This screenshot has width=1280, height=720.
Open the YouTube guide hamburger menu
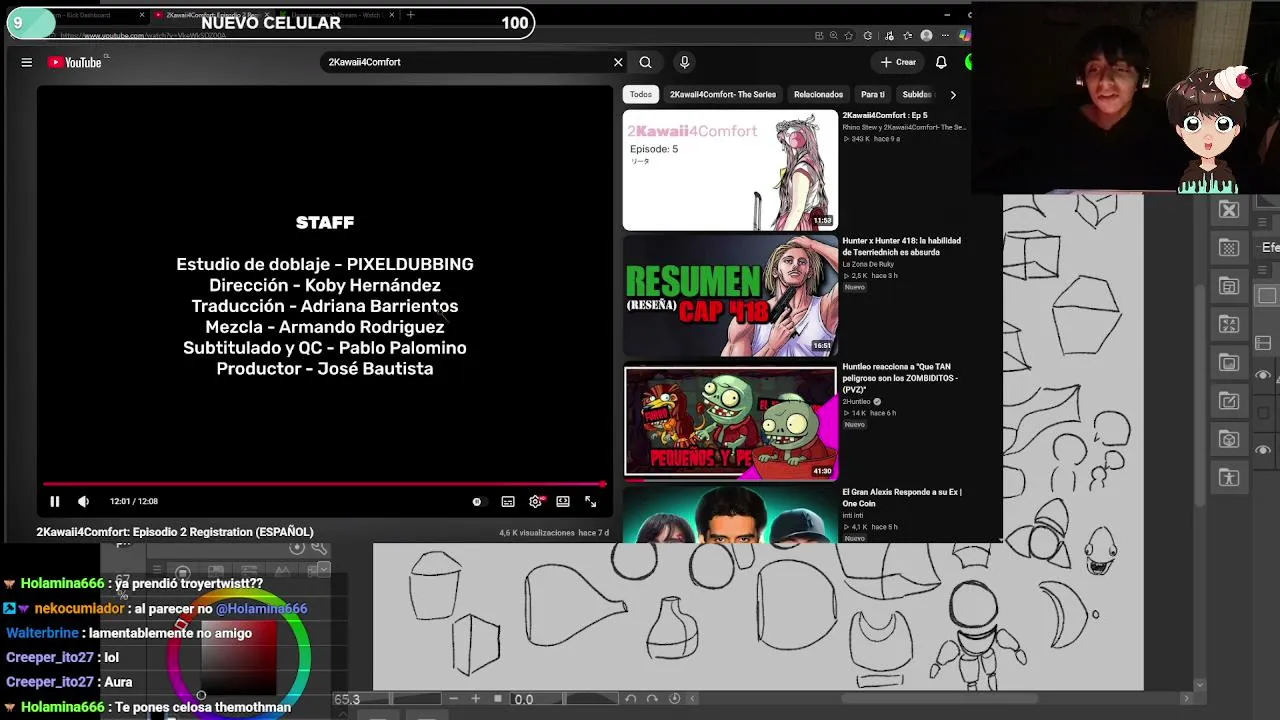(x=27, y=62)
